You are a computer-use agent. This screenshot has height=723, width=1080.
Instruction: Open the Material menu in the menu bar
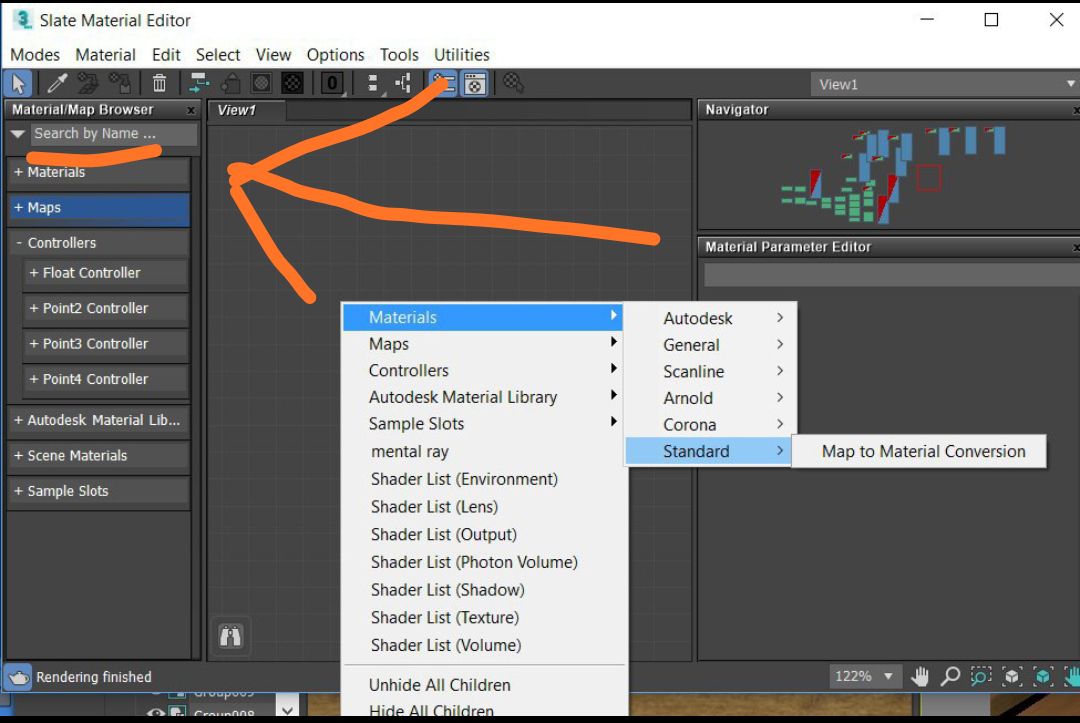pos(105,54)
